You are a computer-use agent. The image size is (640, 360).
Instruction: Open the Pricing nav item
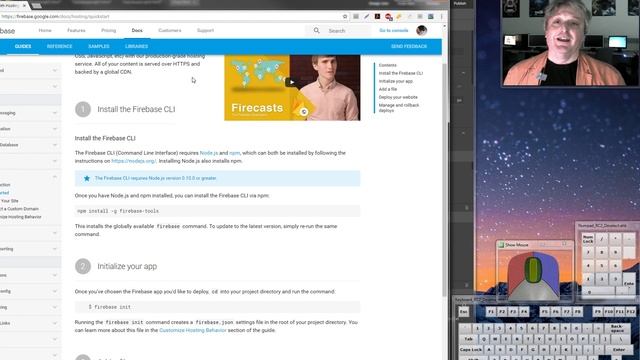point(109,31)
